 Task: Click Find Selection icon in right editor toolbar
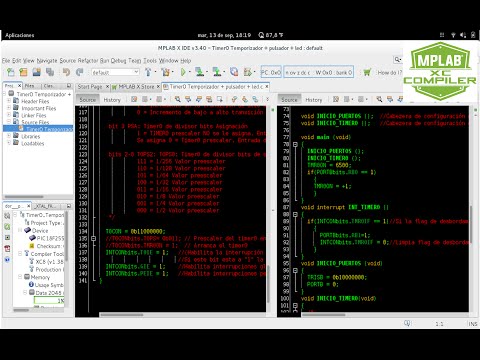tap(379, 99)
